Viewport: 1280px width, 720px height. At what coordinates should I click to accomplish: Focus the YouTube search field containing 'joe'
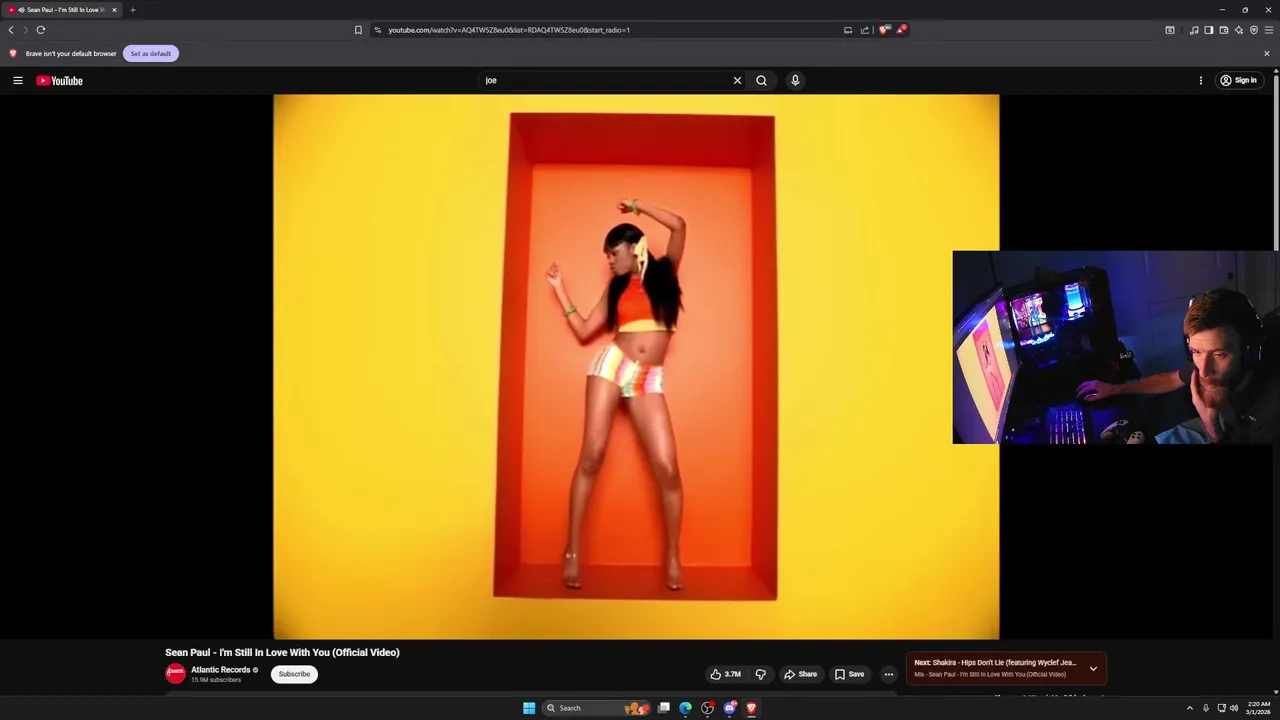(605, 80)
